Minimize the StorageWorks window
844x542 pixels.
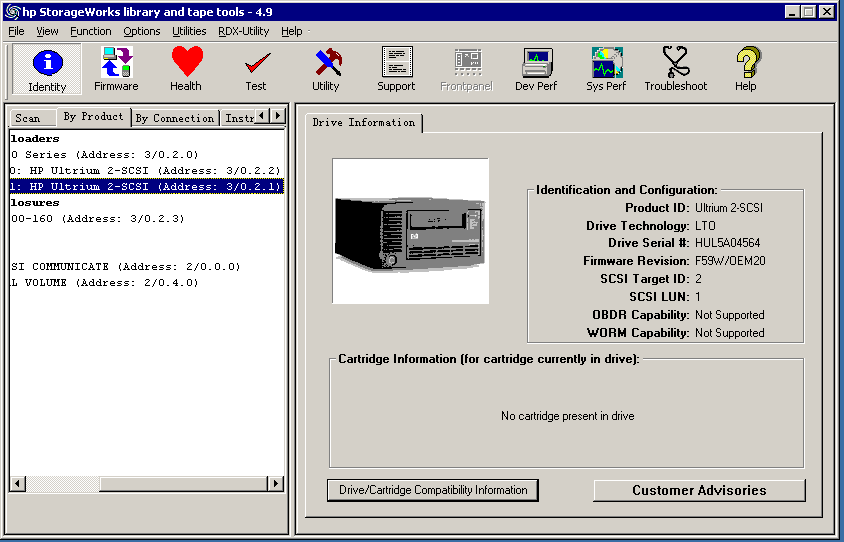(792, 11)
